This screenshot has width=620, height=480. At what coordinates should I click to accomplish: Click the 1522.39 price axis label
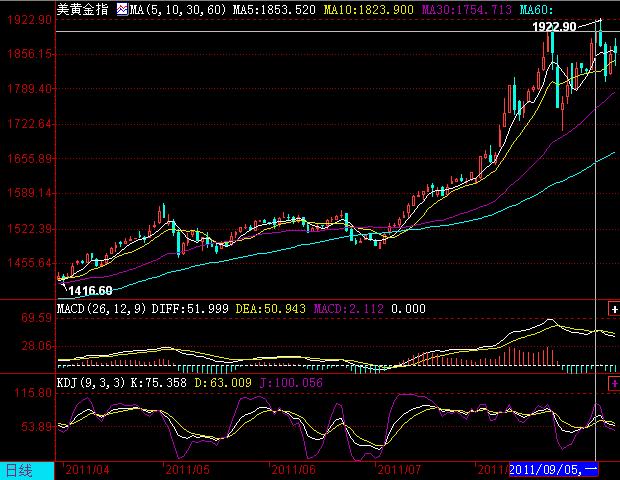pos(30,229)
